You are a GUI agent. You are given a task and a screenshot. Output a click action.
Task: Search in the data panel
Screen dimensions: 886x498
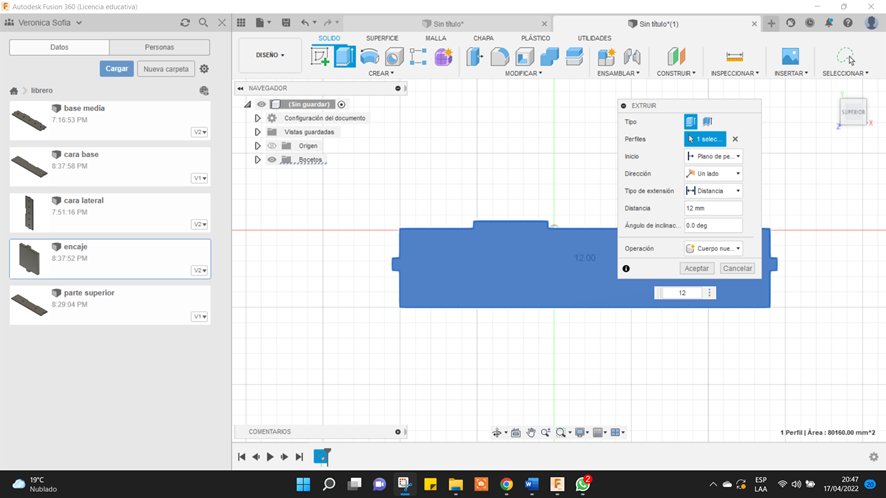(x=203, y=23)
